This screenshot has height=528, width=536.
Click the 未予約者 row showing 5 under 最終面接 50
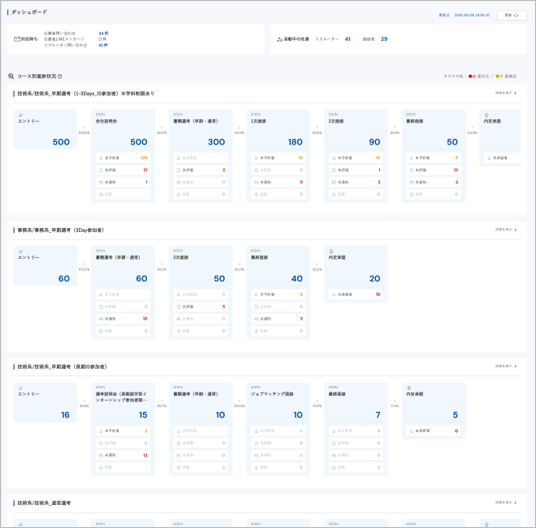click(x=433, y=158)
